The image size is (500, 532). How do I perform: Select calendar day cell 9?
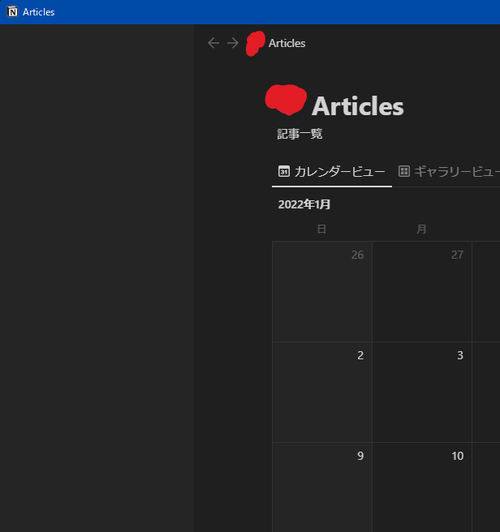point(322,488)
